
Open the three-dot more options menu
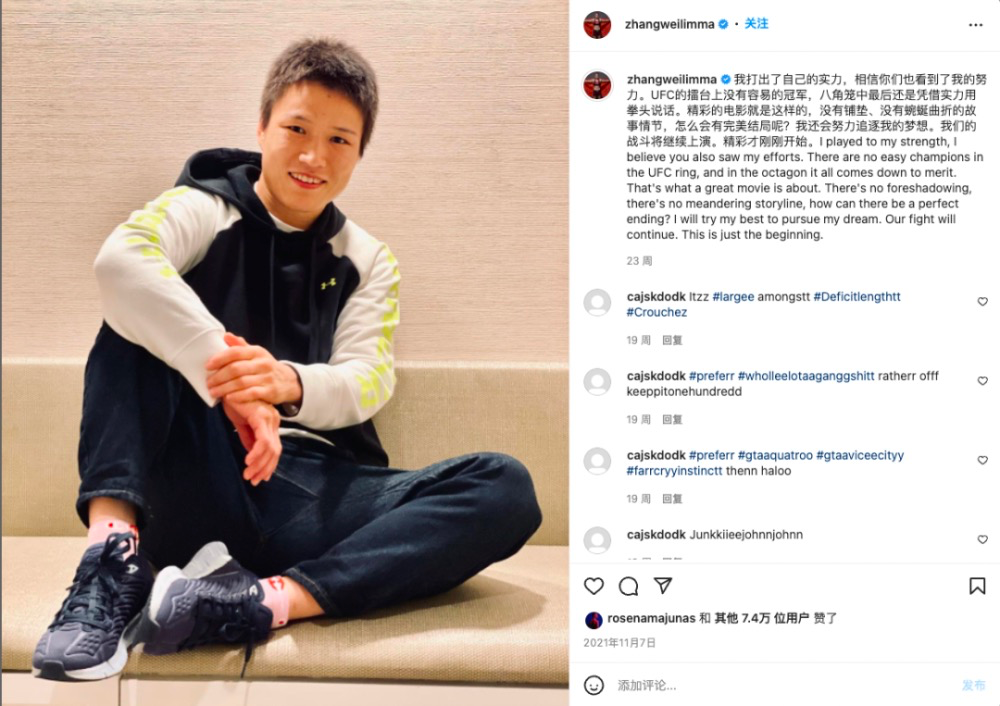[976, 25]
